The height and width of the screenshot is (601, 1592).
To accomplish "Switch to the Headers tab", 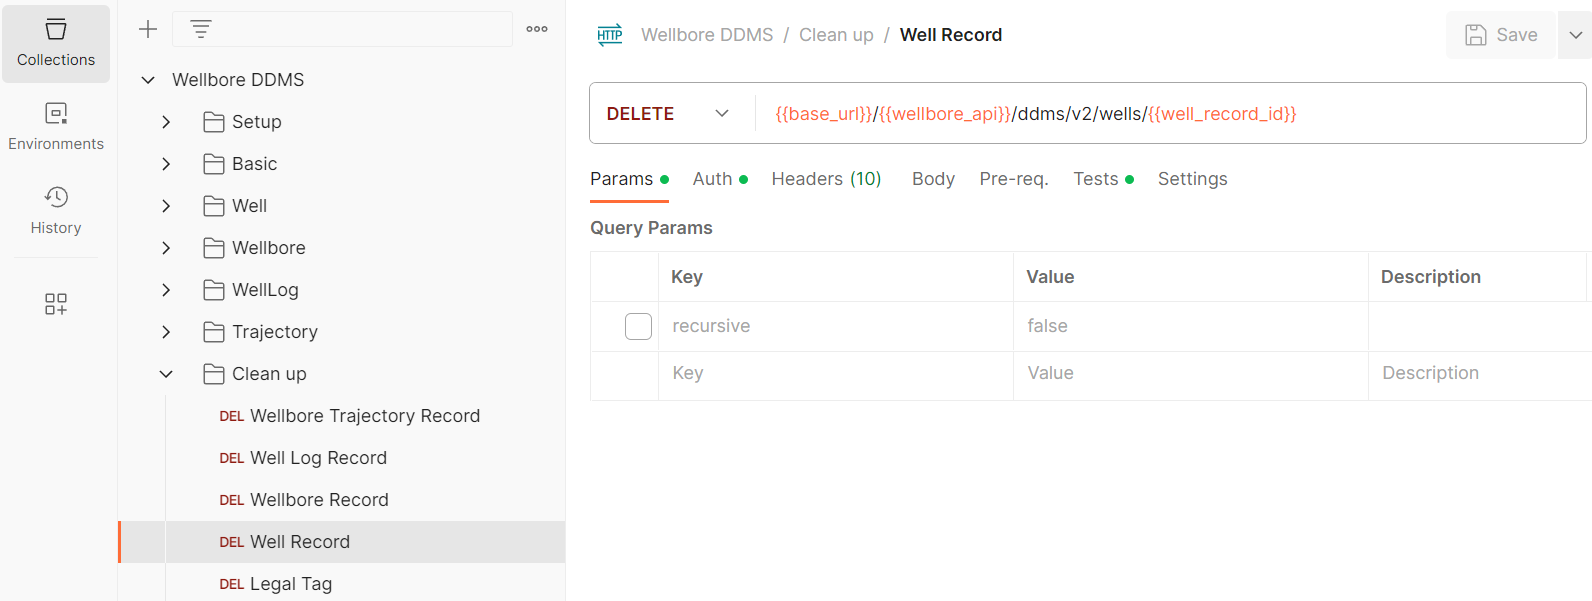I will pos(812,178).
